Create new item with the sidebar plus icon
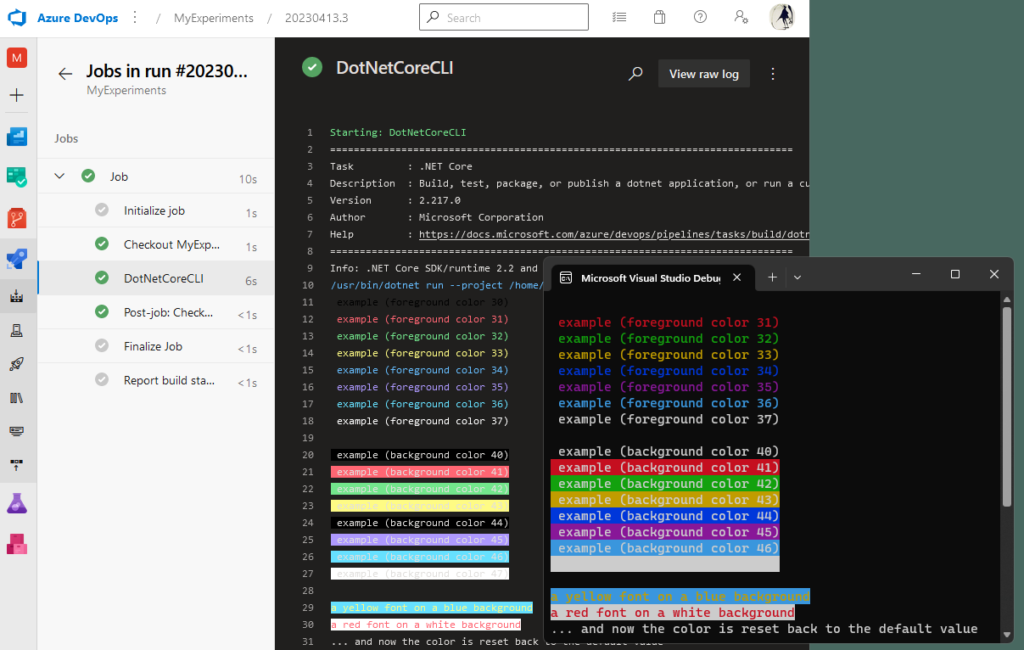 click(x=16, y=95)
